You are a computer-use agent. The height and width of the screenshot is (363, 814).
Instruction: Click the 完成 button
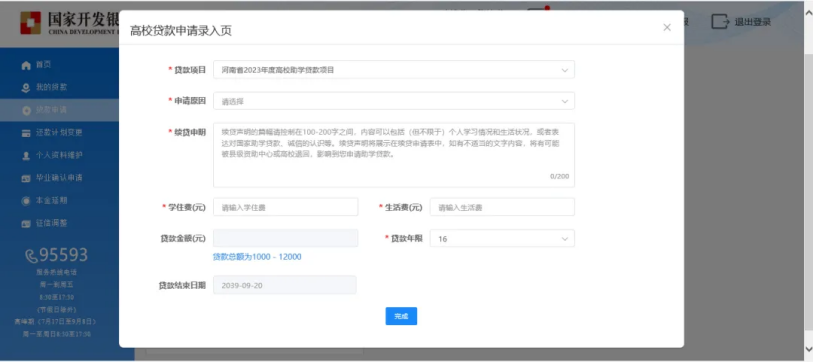(401, 316)
